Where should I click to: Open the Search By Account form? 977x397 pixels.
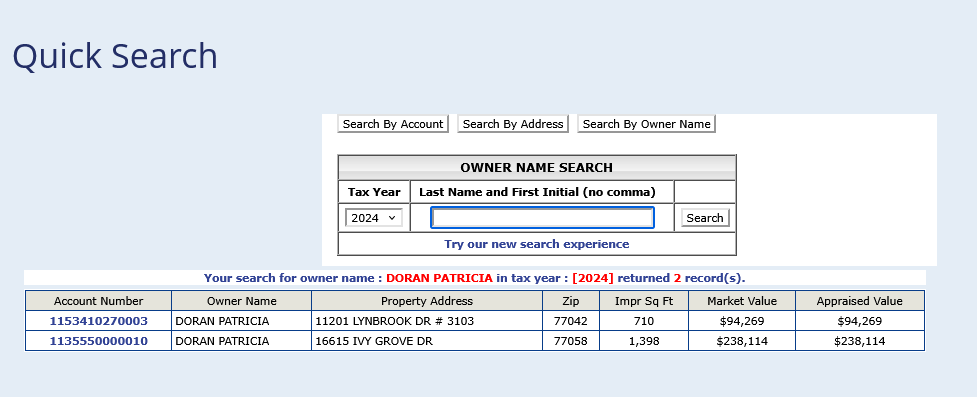393,124
